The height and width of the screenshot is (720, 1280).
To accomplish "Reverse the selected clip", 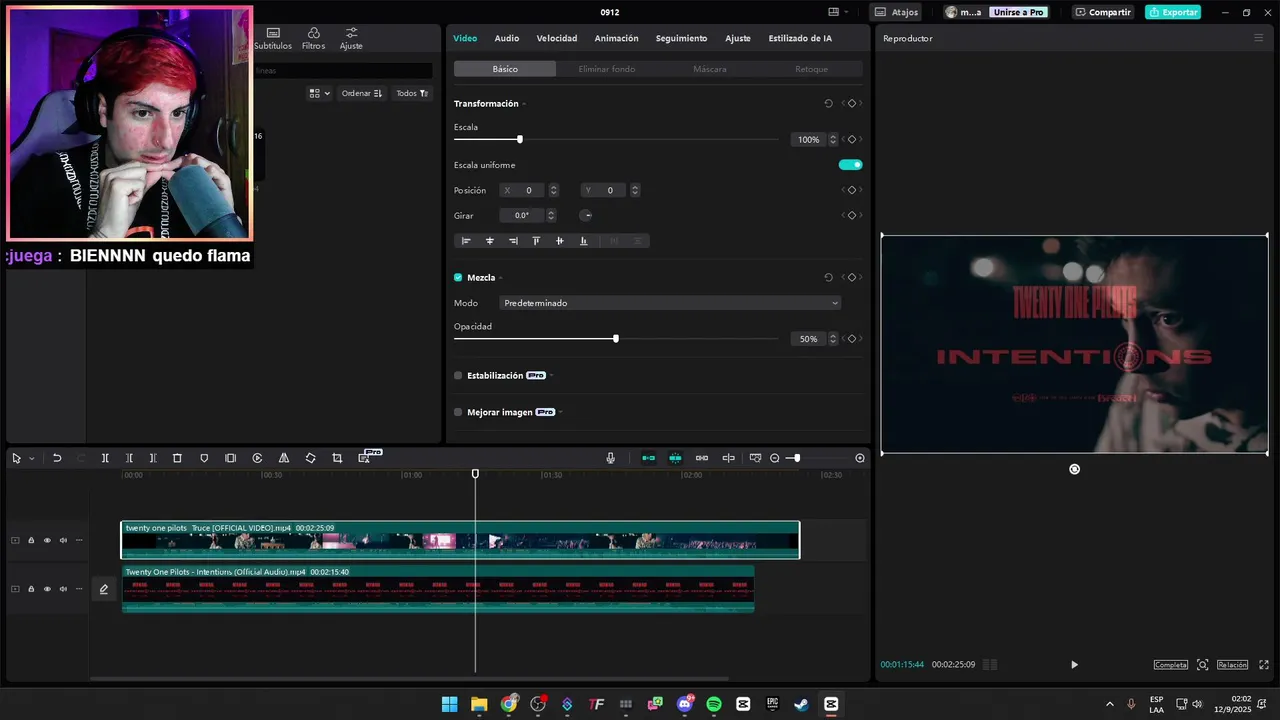I will 257,458.
